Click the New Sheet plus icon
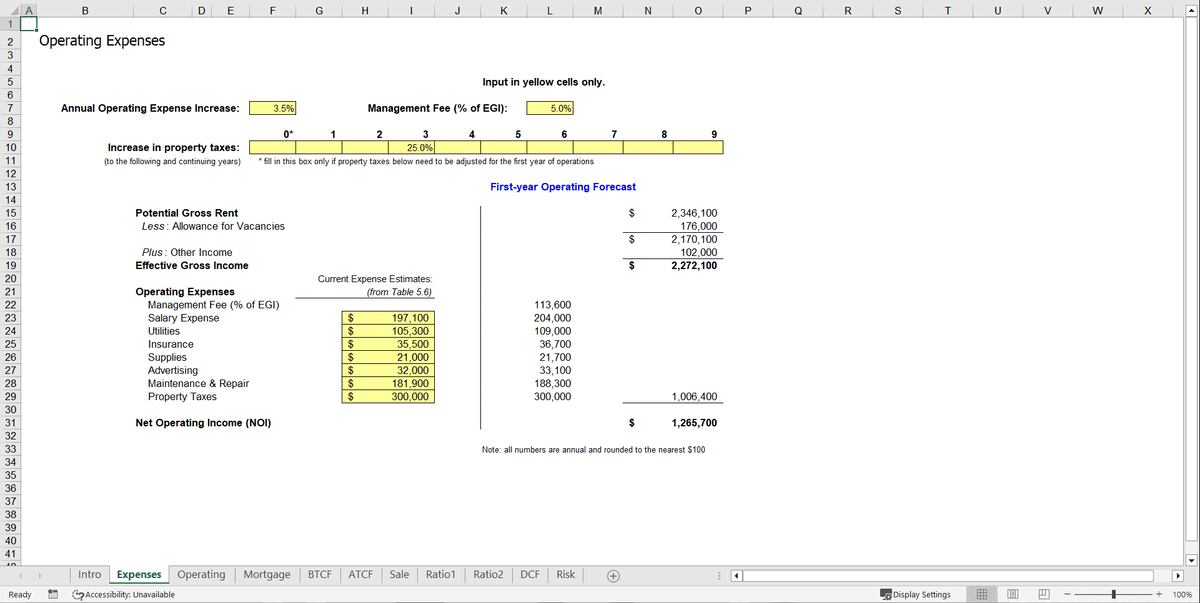This screenshot has width=1200, height=603. (613, 574)
